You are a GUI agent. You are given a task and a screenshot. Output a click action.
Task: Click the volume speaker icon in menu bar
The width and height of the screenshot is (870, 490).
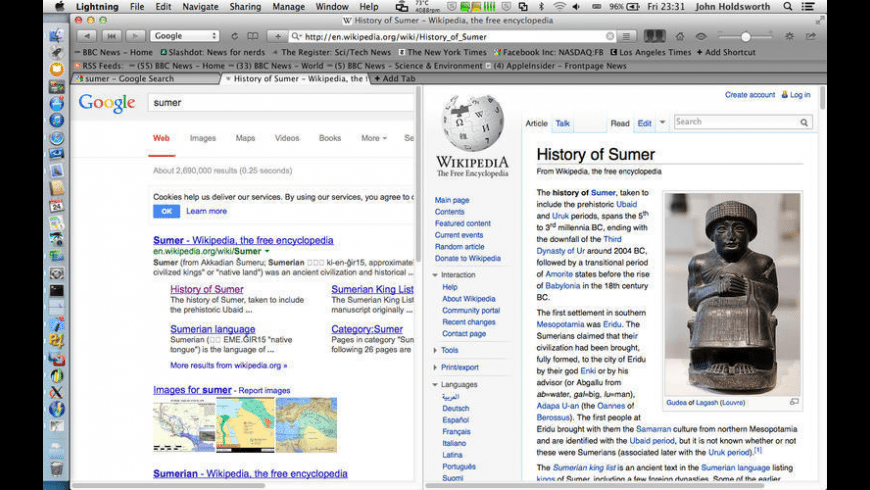click(576, 7)
